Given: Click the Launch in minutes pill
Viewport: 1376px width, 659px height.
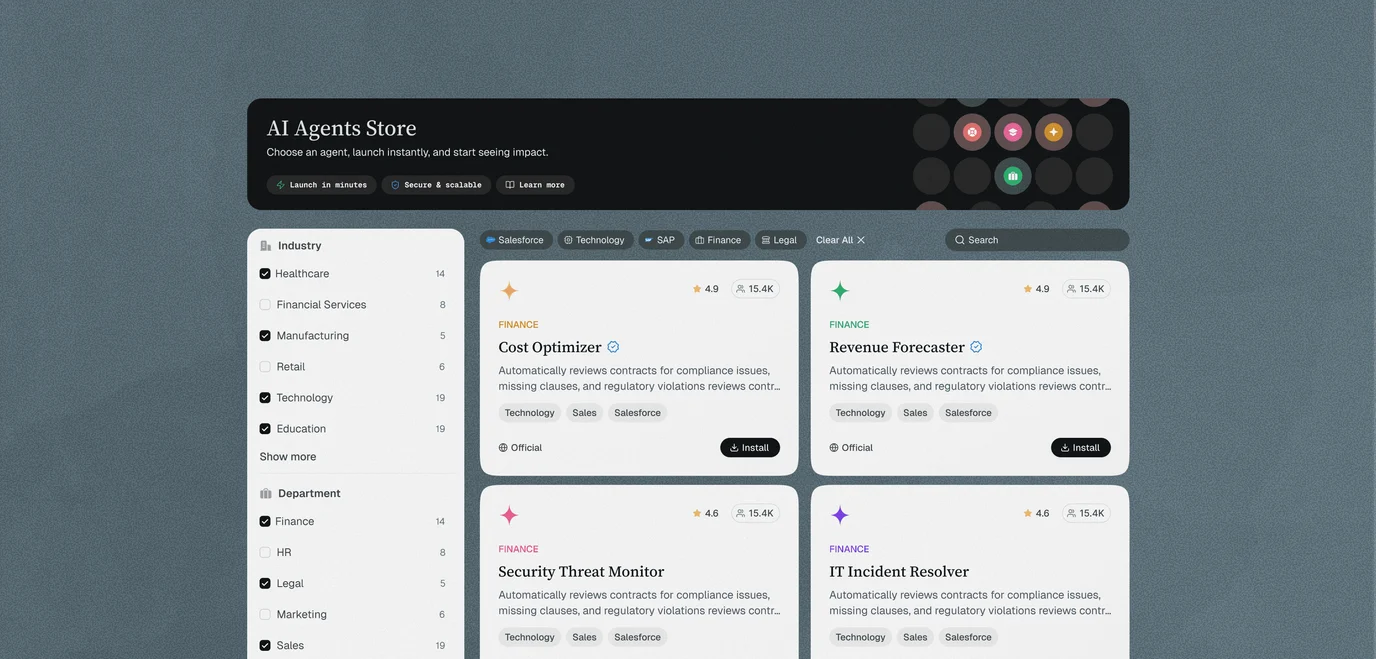Looking at the screenshot, I should [321, 185].
